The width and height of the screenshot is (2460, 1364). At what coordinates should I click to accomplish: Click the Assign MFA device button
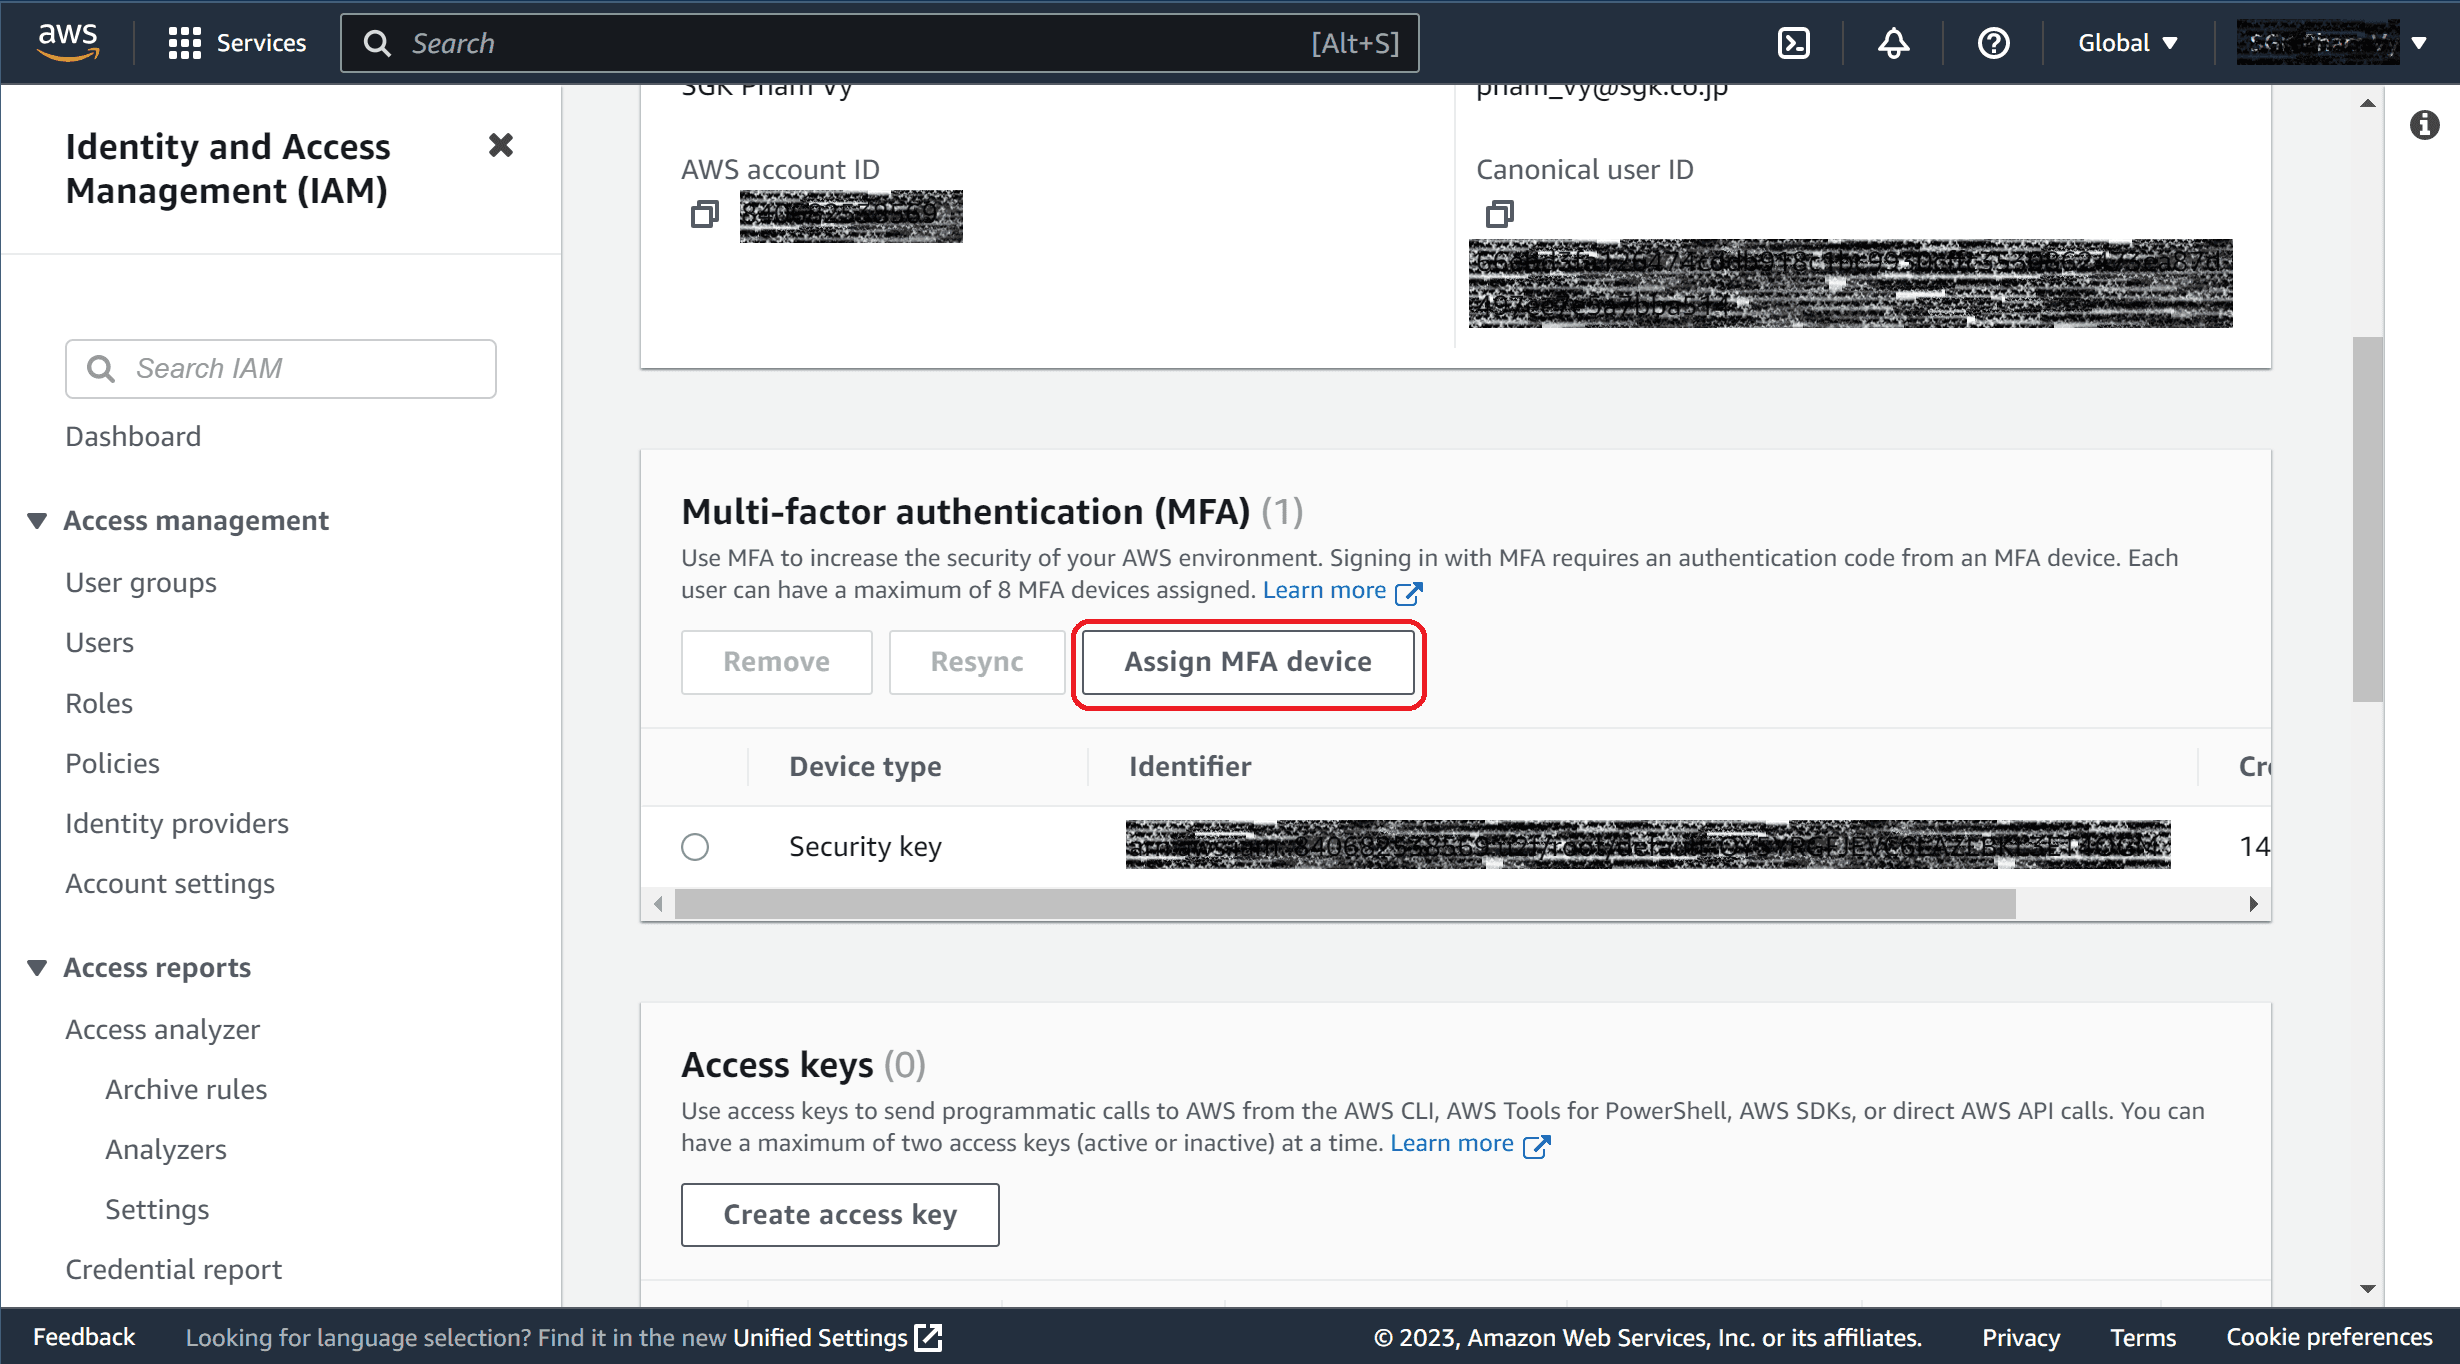tap(1248, 662)
